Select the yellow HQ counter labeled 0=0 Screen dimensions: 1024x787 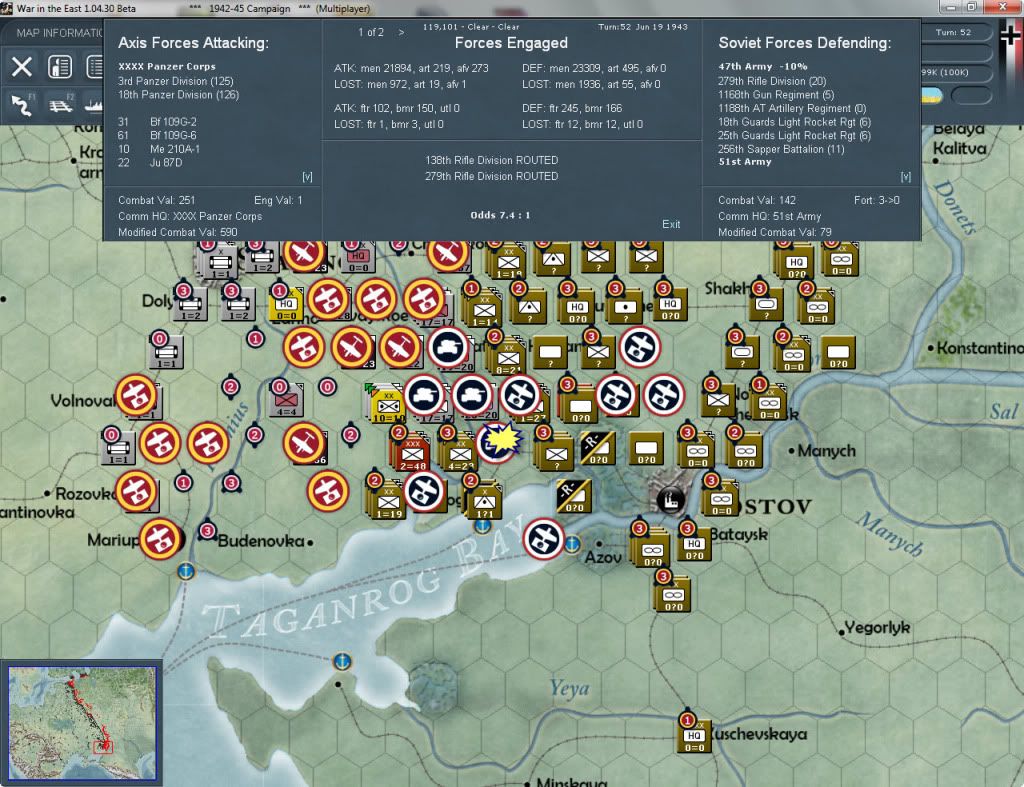click(286, 304)
